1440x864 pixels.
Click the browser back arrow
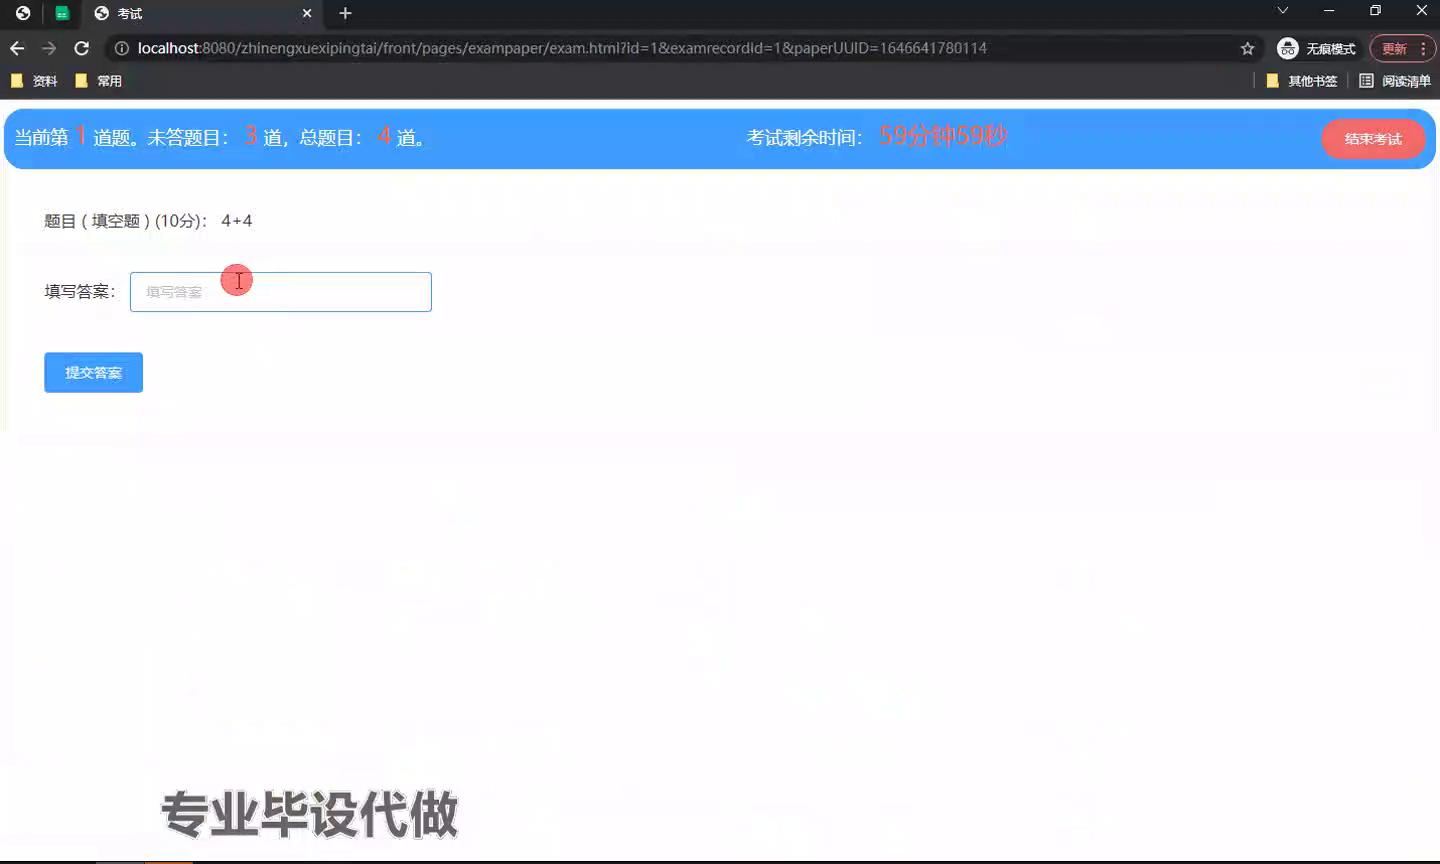click(x=17, y=48)
